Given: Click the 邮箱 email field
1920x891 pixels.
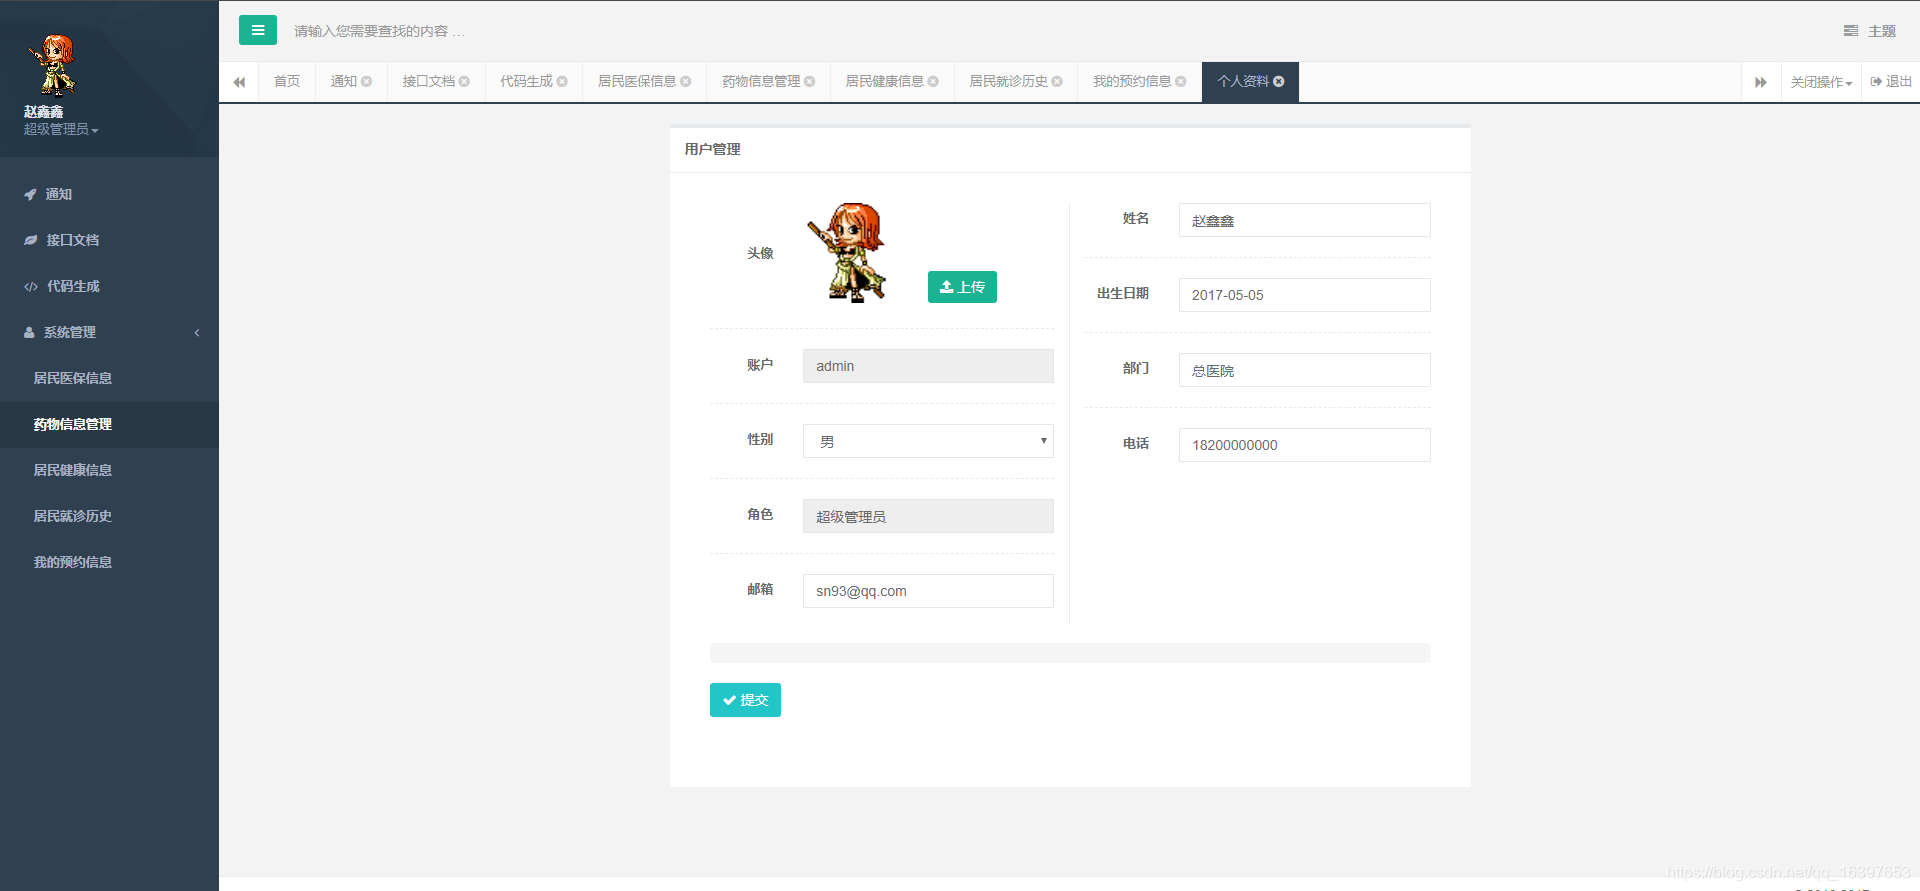Looking at the screenshot, I should point(928,591).
